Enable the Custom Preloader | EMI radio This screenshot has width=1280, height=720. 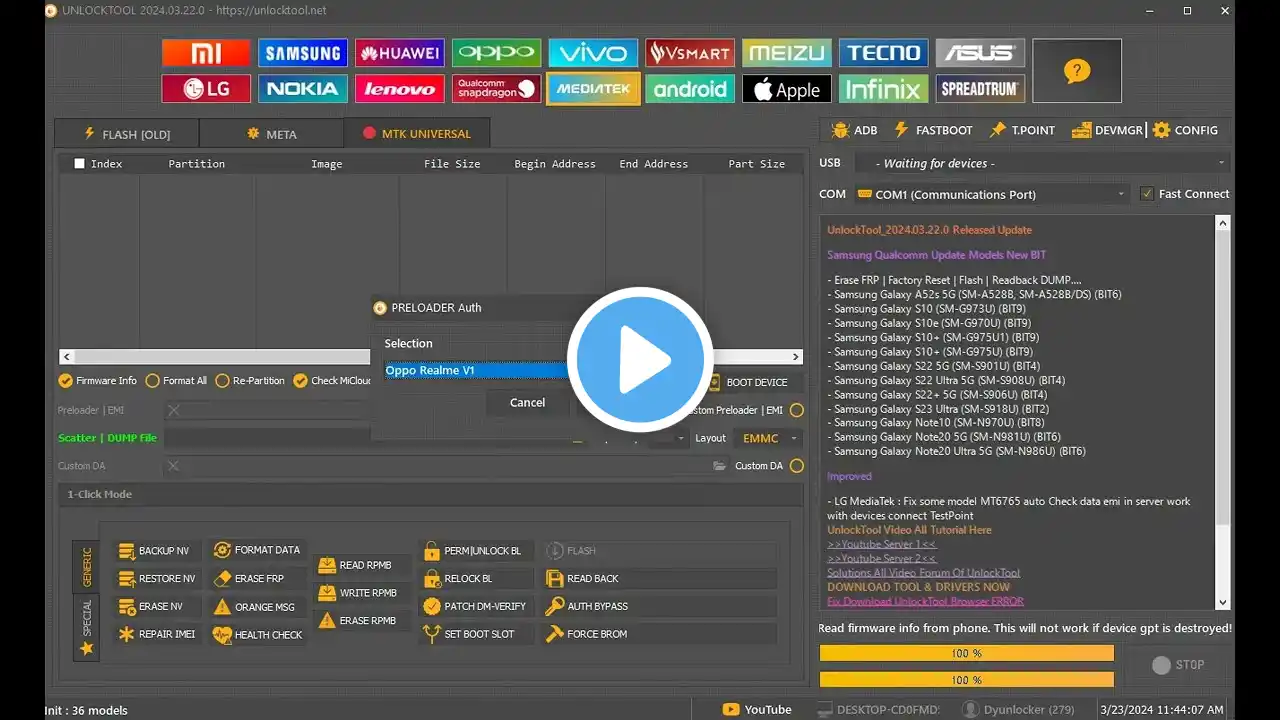coord(797,410)
